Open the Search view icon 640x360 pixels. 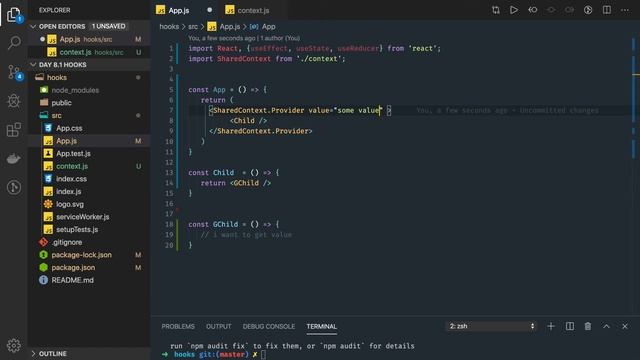tap(13, 42)
